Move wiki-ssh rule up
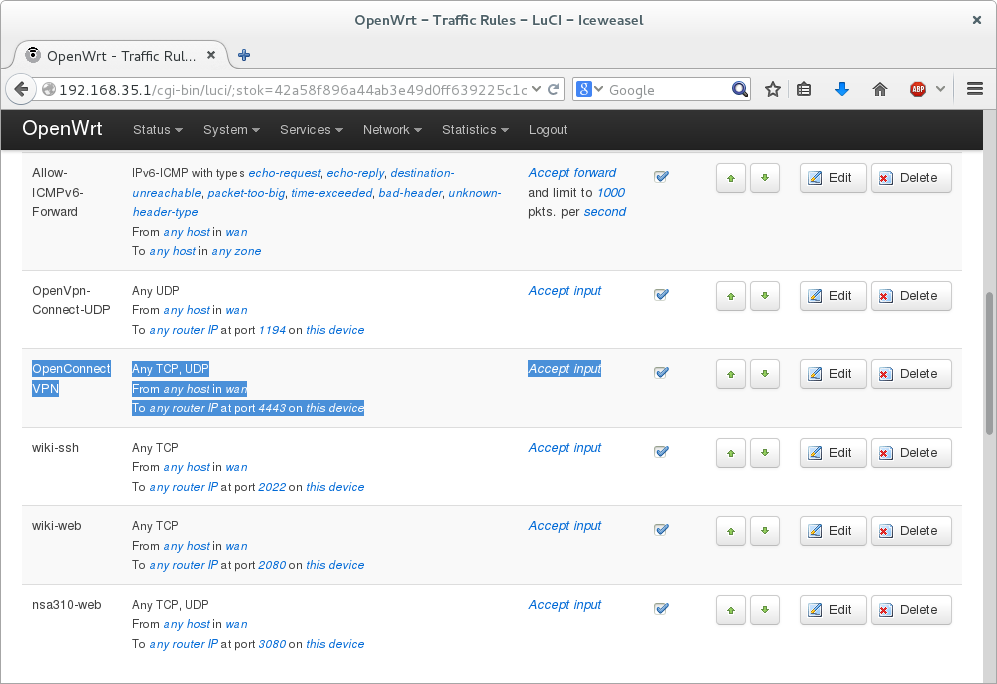 point(731,453)
